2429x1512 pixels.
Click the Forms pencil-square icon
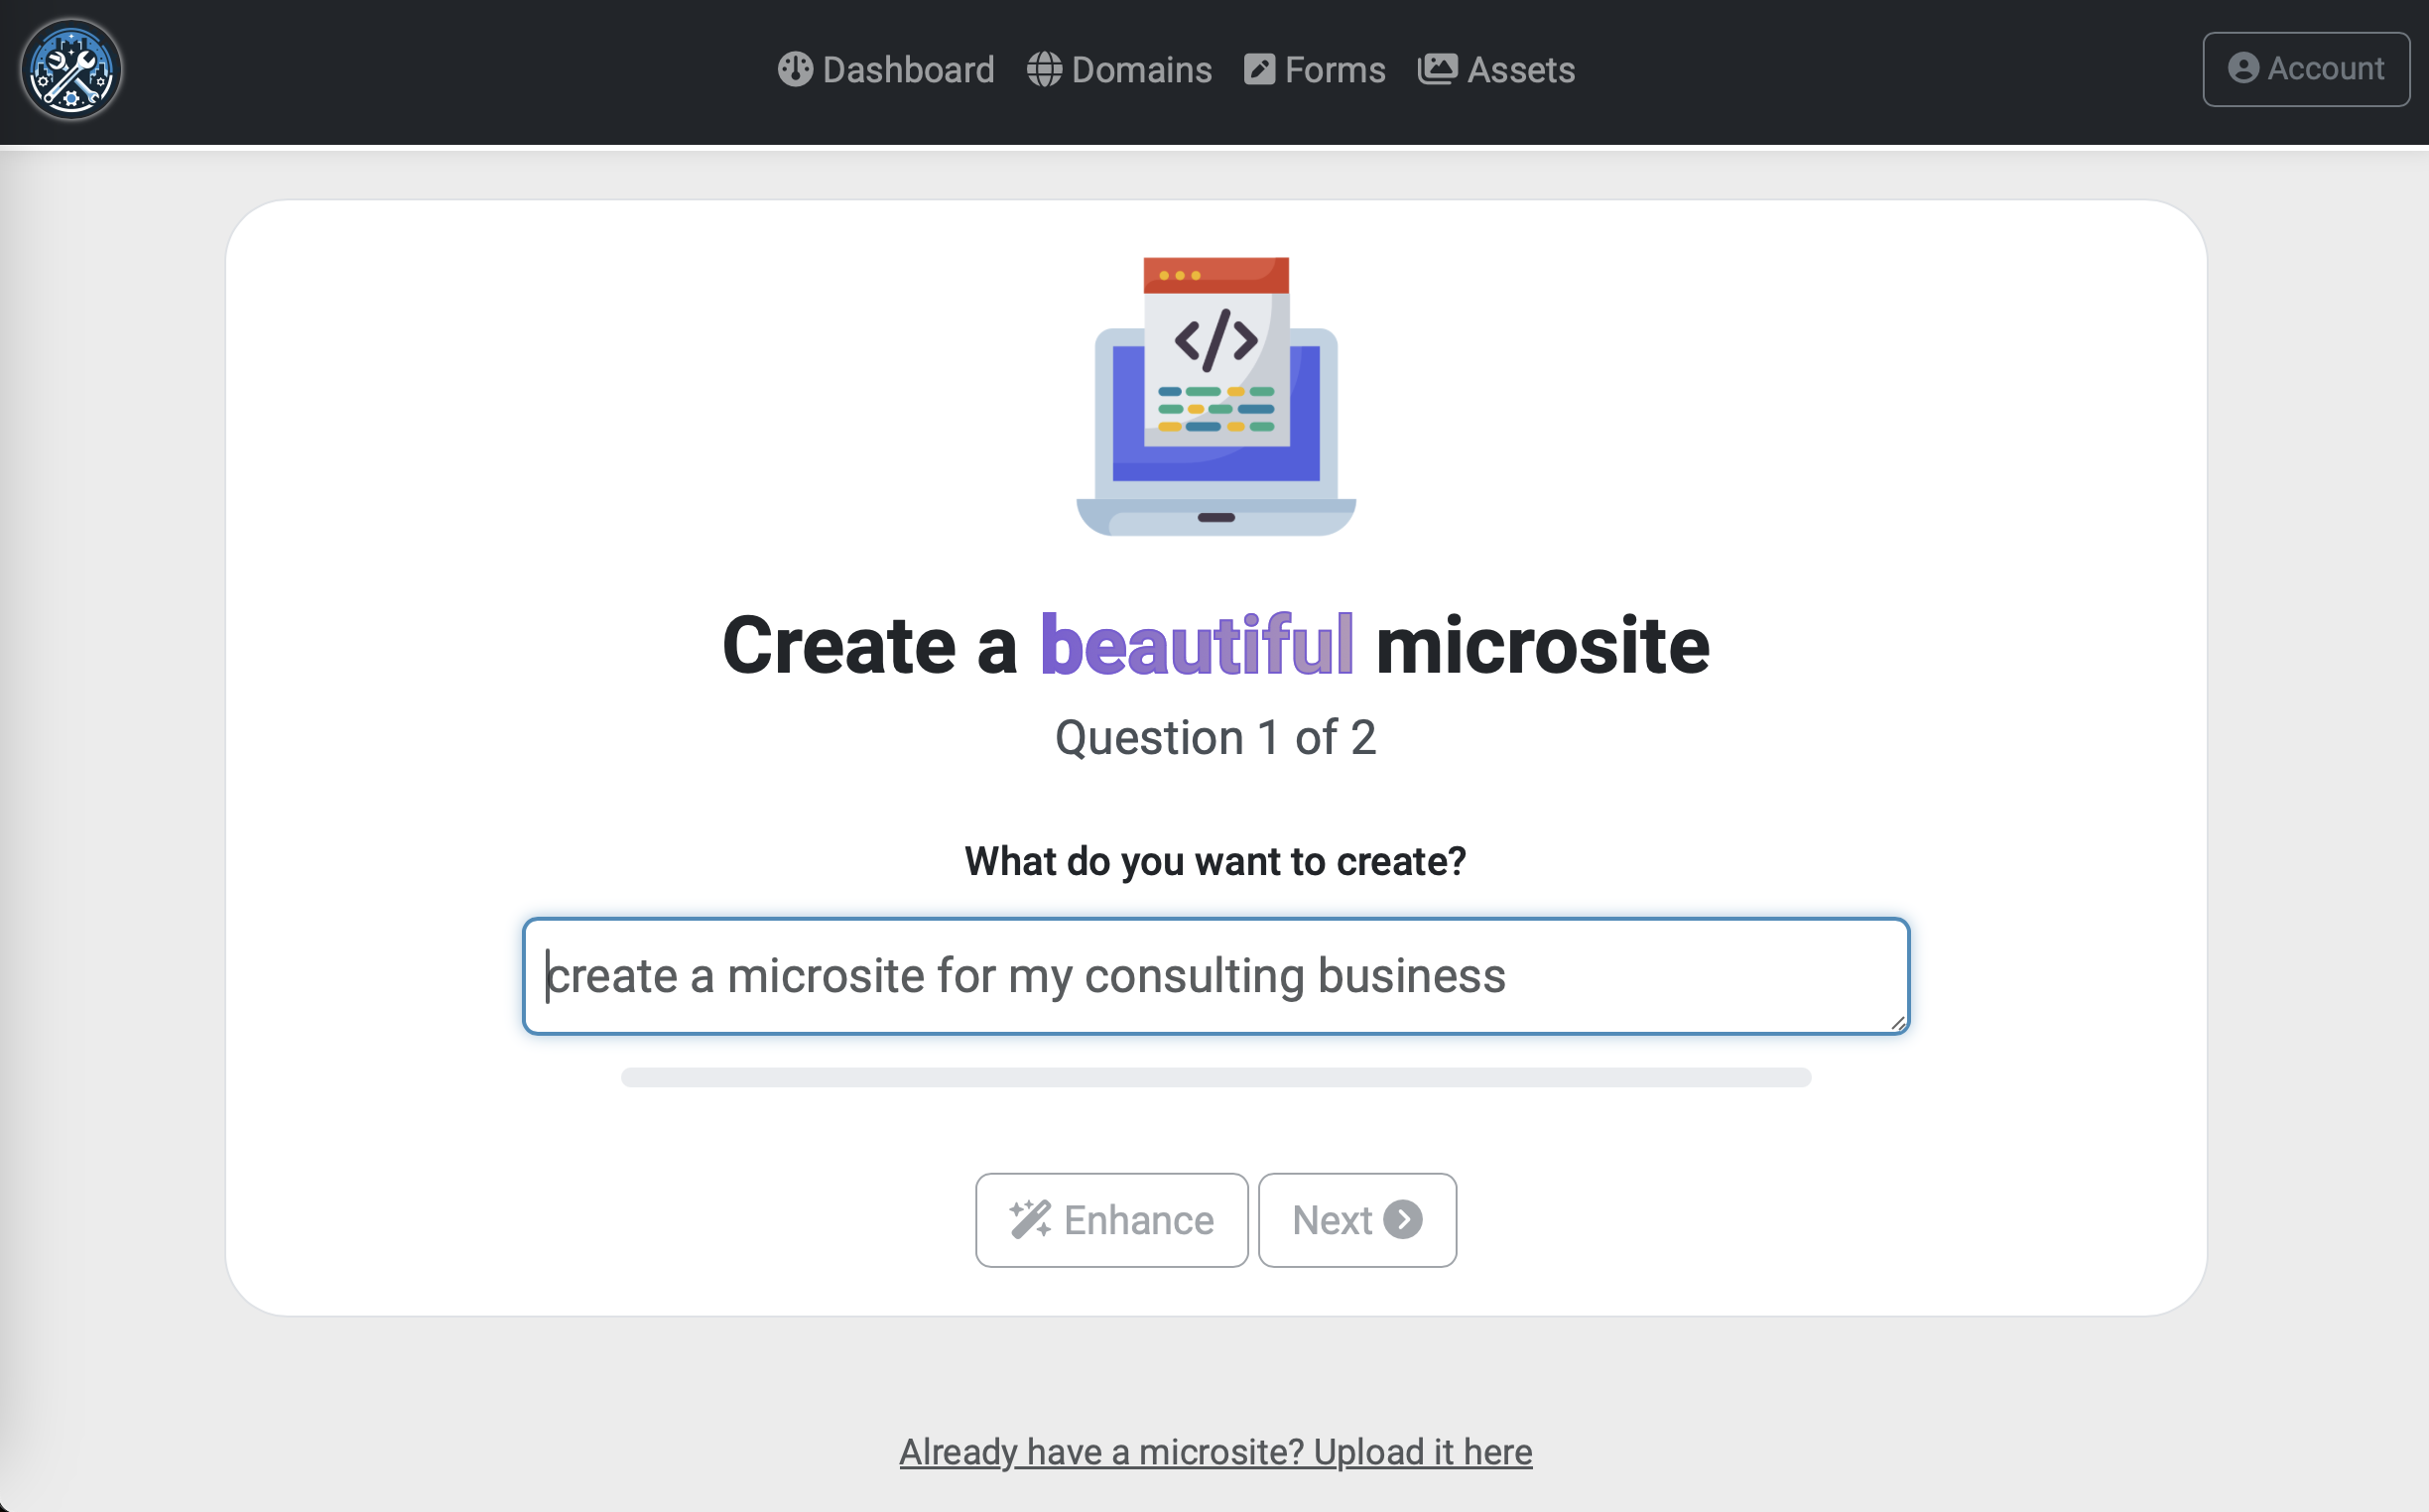click(1259, 70)
